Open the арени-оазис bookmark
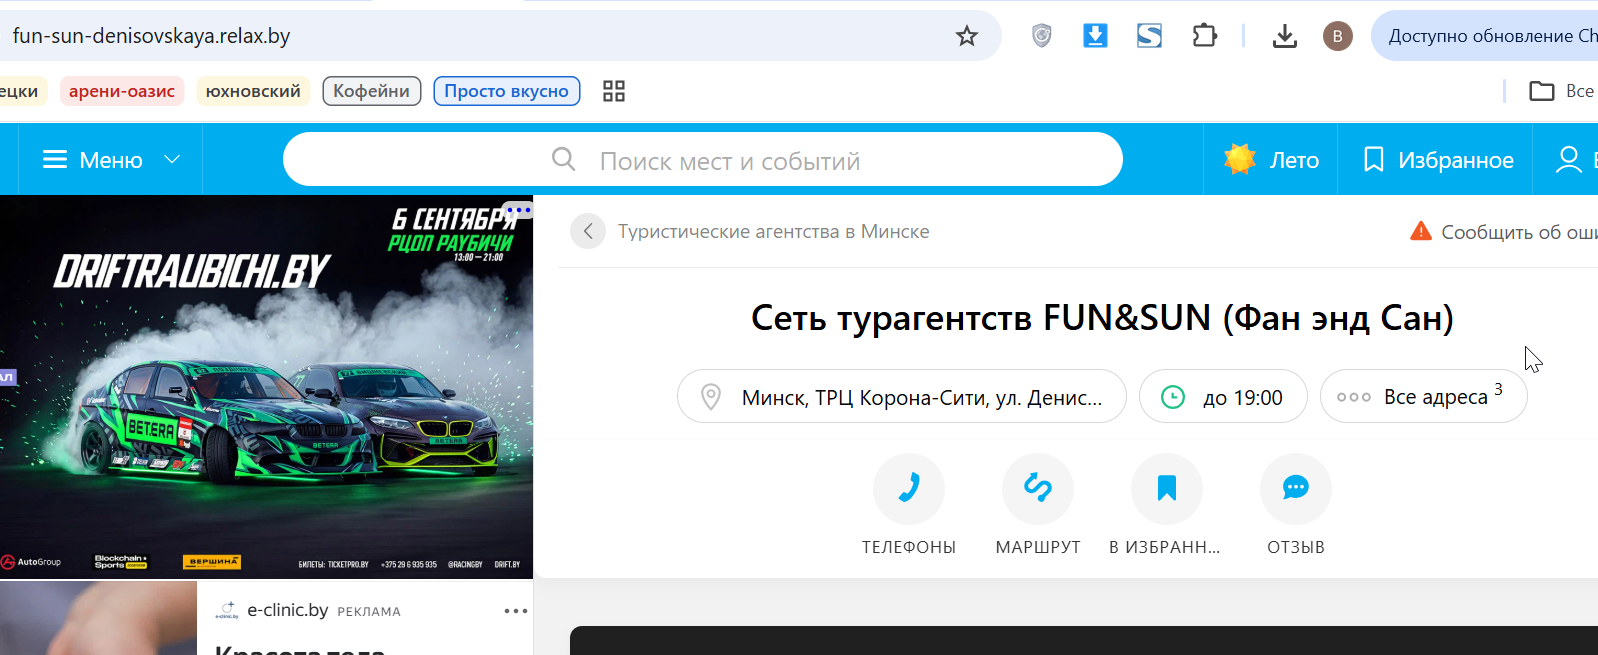1598x655 pixels. [x=122, y=91]
